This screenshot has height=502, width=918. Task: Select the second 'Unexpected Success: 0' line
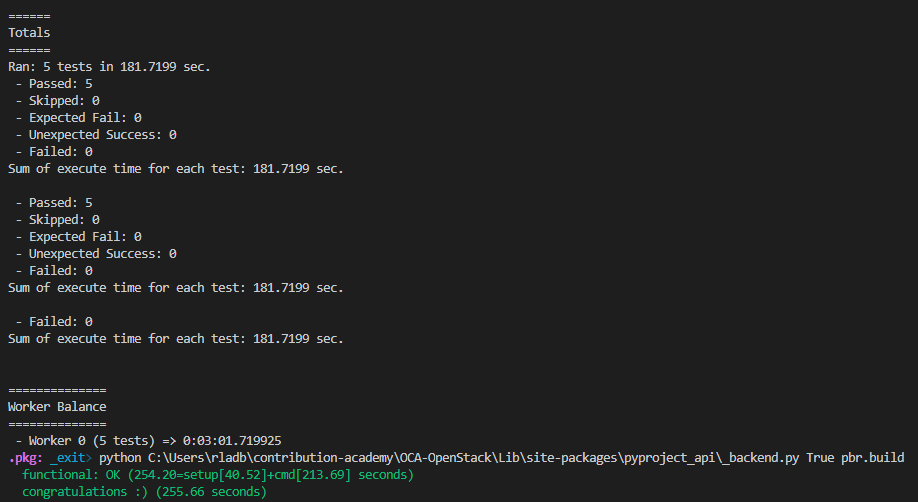96,254
